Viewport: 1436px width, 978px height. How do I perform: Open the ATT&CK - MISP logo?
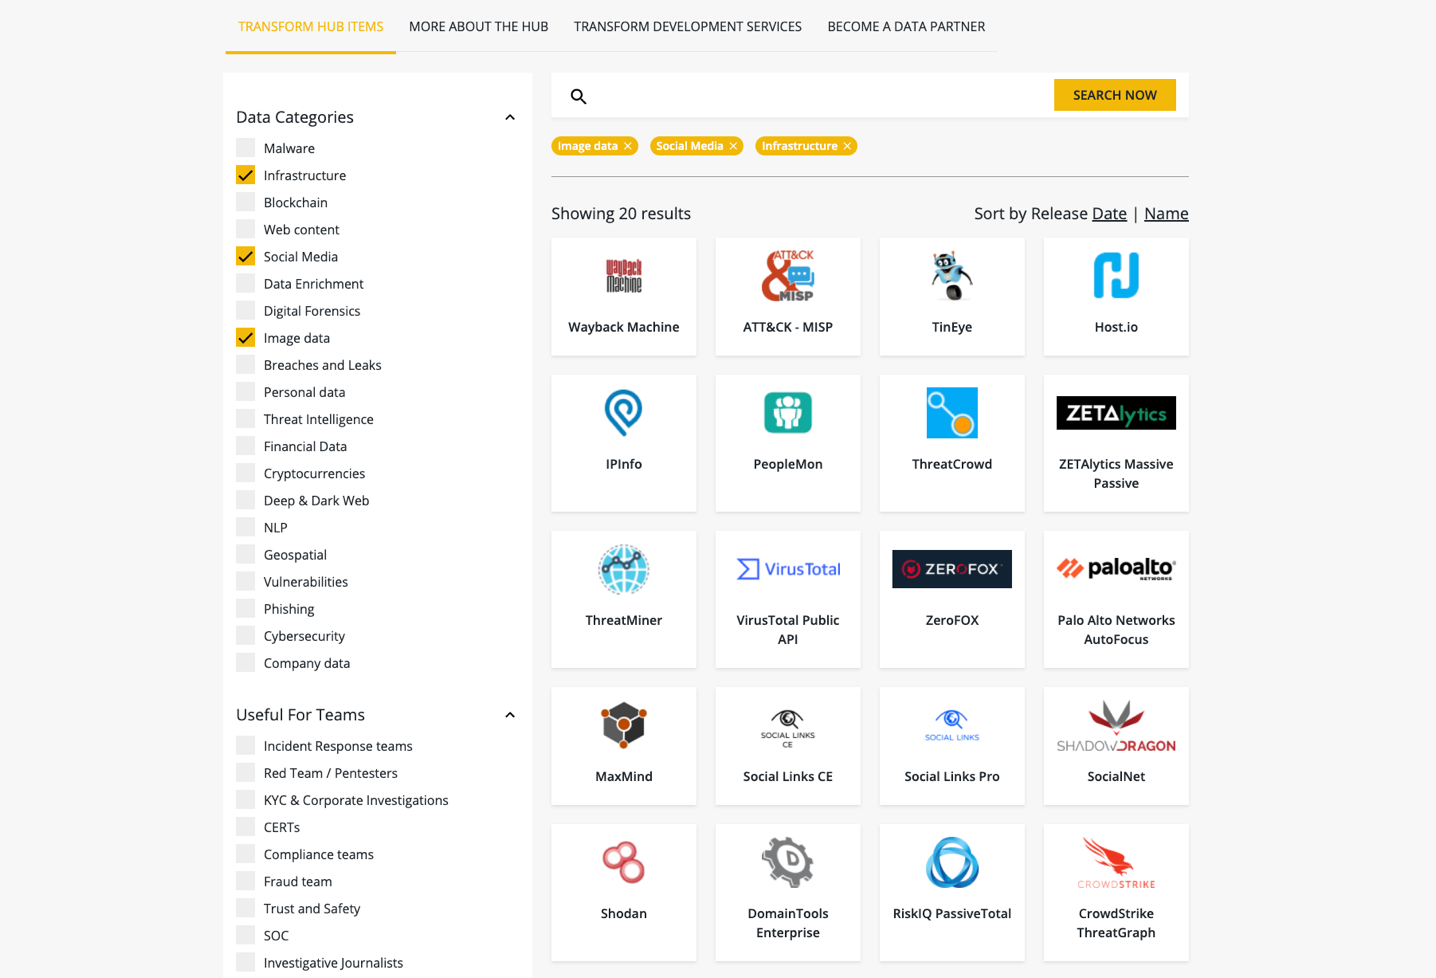pyautogui.click(x=788, y=276)
